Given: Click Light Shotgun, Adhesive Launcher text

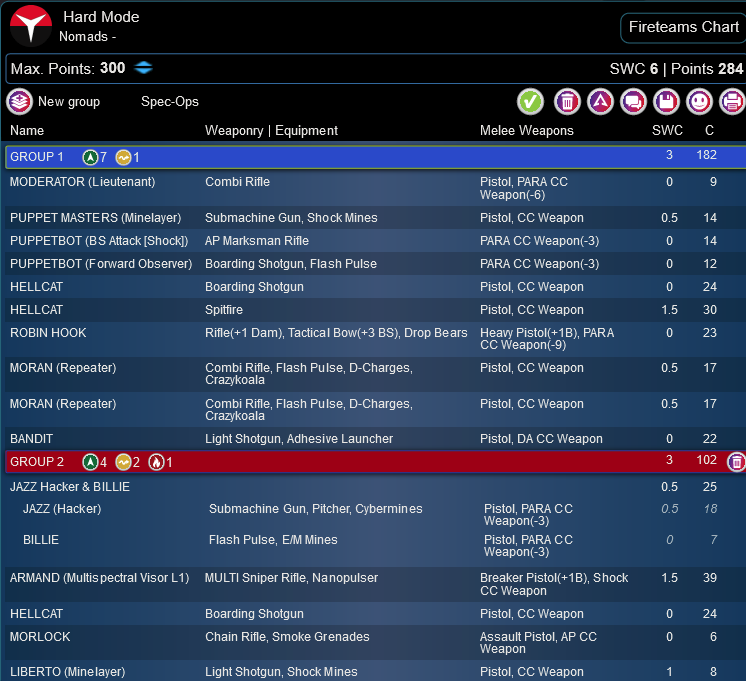Looking at the screenshot, I should (x=299, y=439).
